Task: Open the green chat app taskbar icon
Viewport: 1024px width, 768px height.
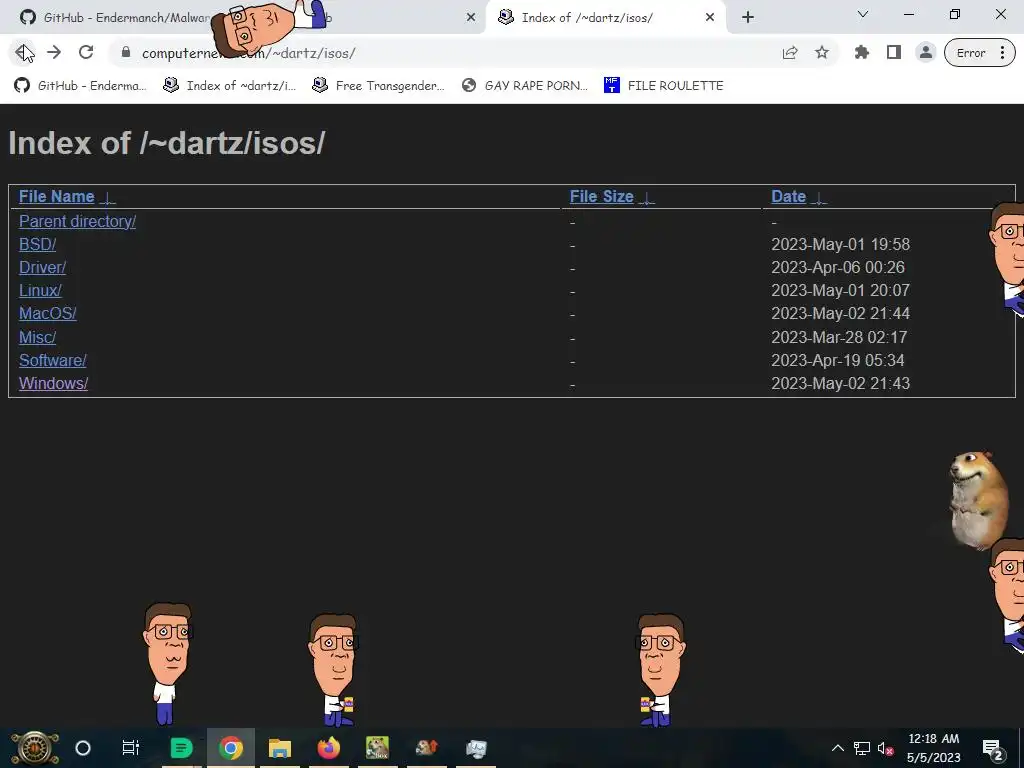Action: (182, 748)
